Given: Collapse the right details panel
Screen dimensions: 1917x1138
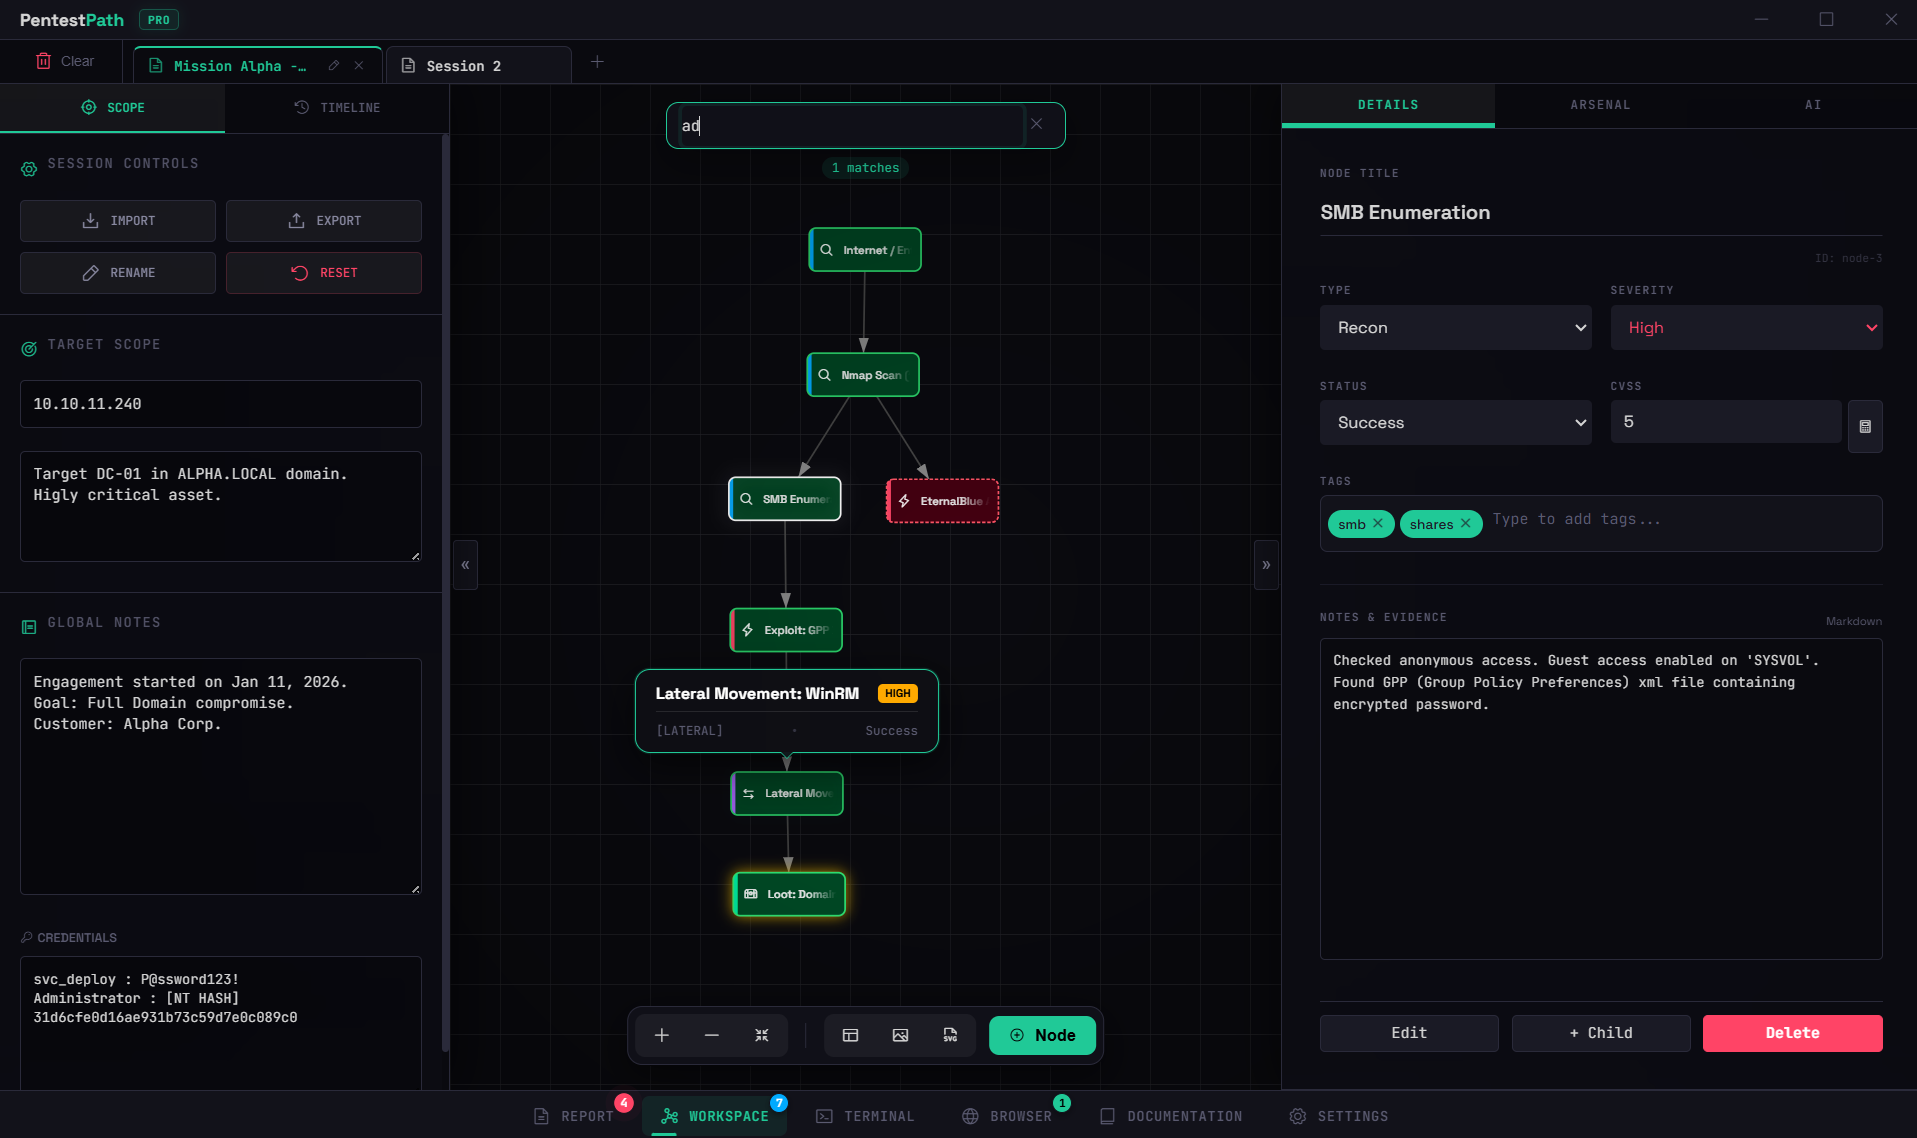Looking at the screenshot, I should click(x=1266, y=565).
